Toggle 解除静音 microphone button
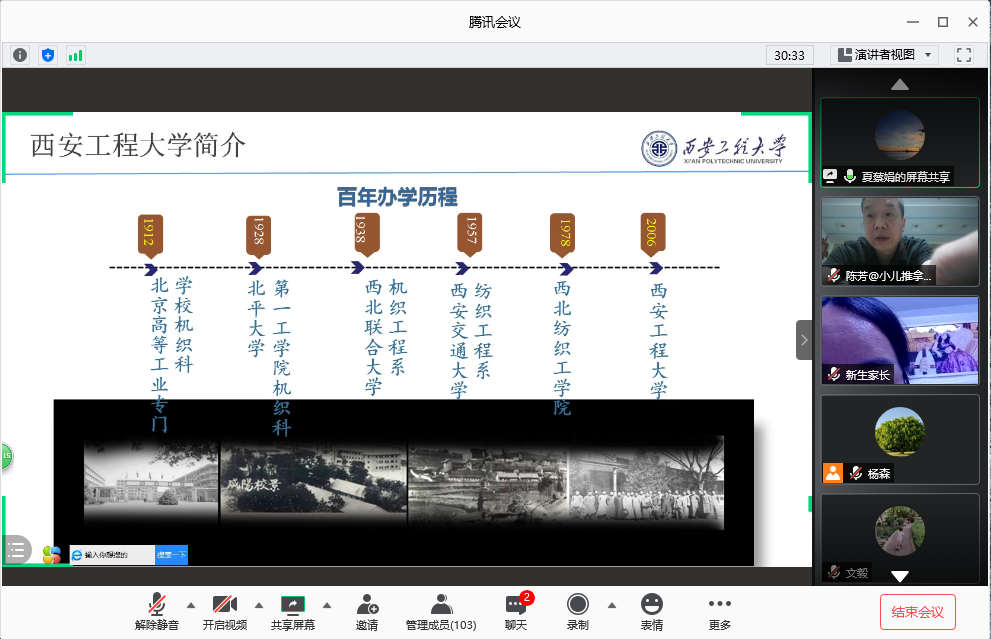The image size is (991, 639). [157, 611]
